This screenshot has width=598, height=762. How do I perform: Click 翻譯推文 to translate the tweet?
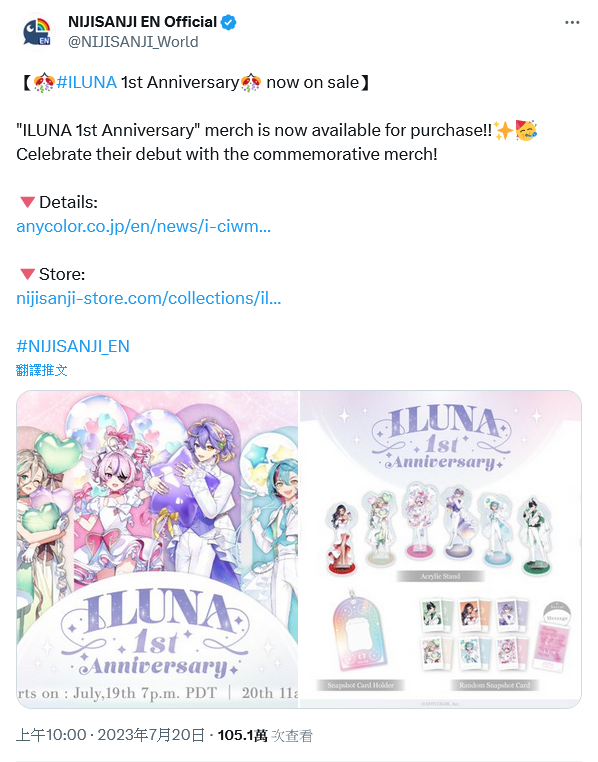[x=41, y=370]
